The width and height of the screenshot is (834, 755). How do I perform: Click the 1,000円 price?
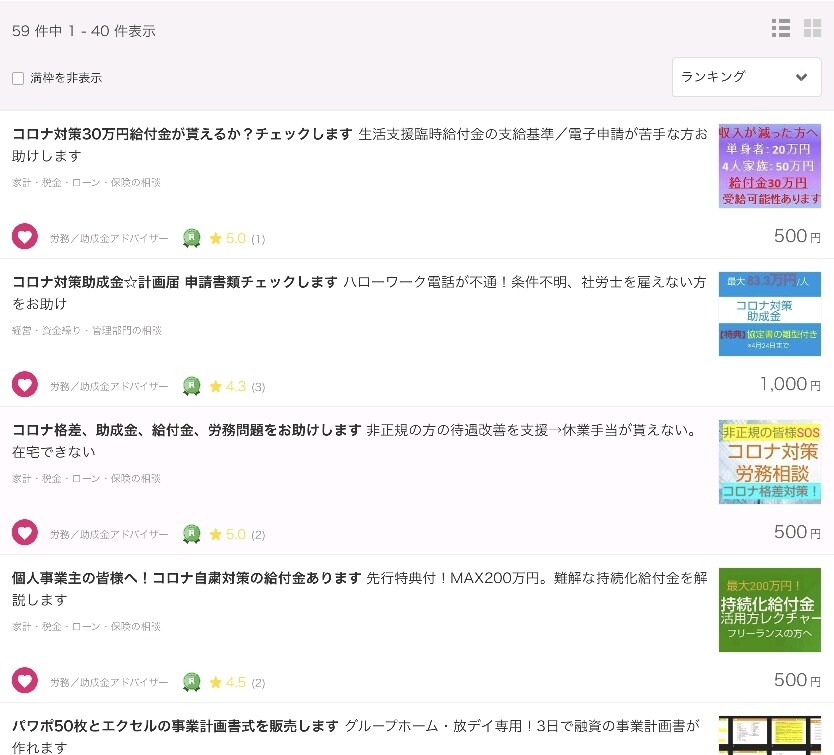[x=790, y=384]
